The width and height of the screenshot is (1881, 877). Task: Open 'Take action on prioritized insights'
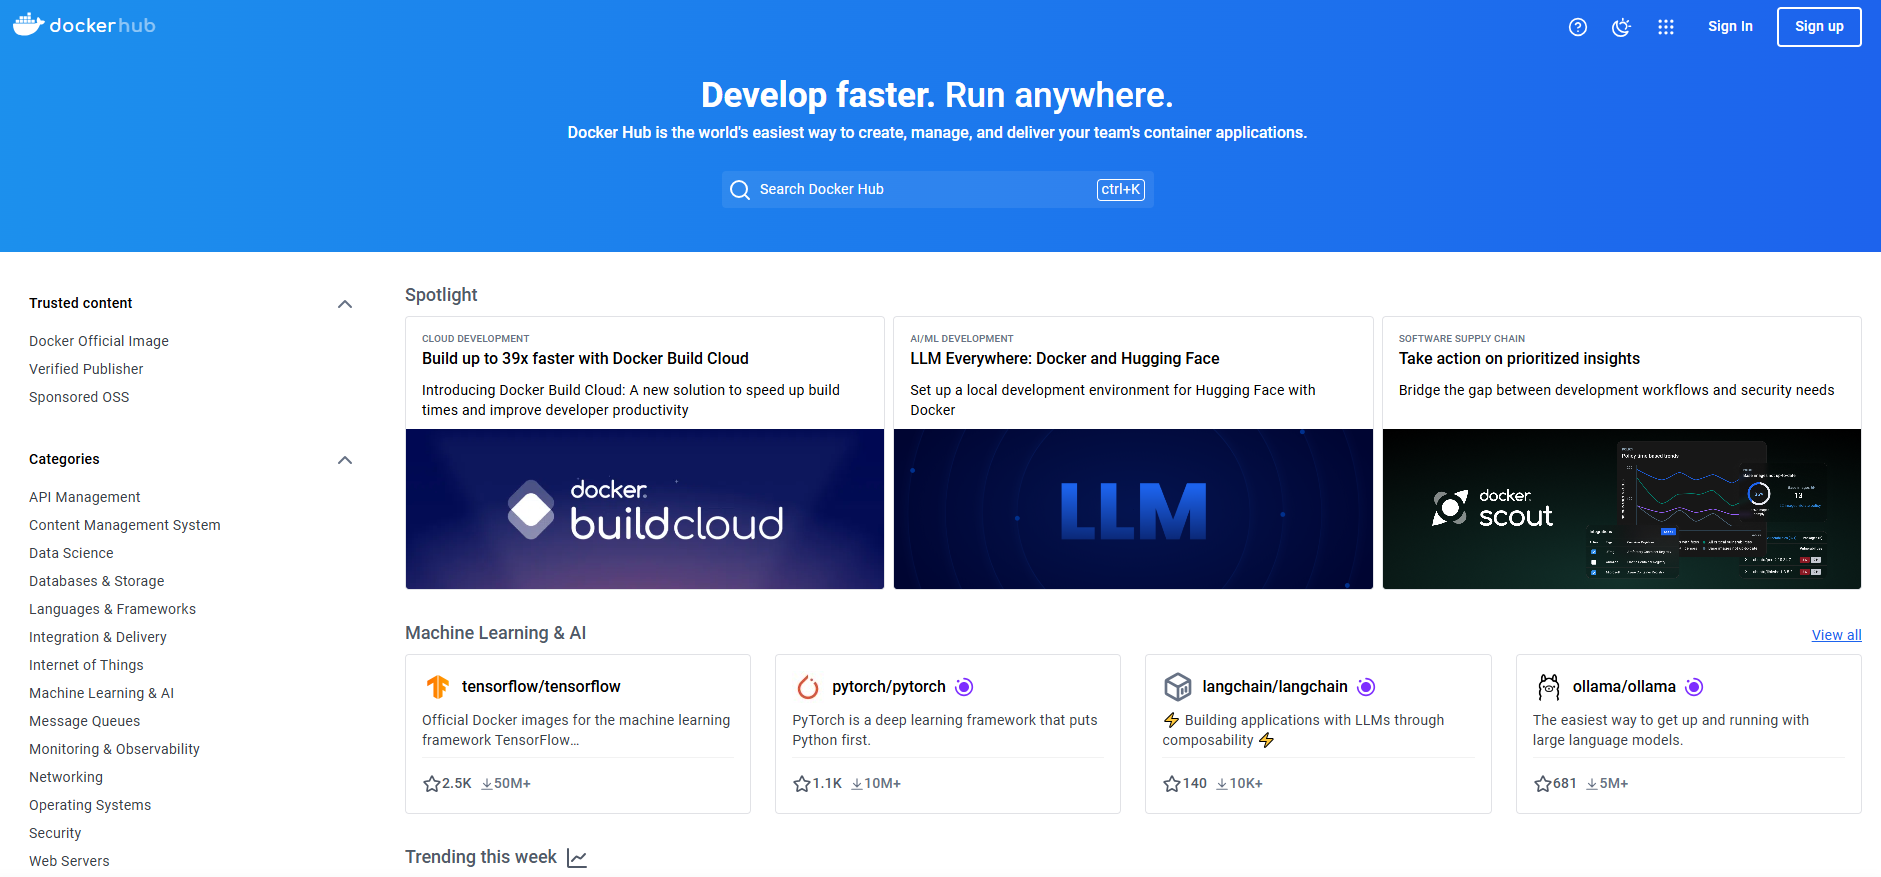pos(1519,359)
